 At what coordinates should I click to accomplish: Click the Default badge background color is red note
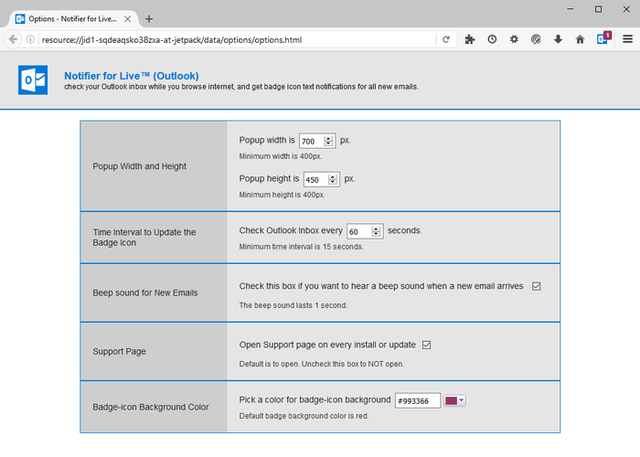pyautogui.click(x=304, y=416)
